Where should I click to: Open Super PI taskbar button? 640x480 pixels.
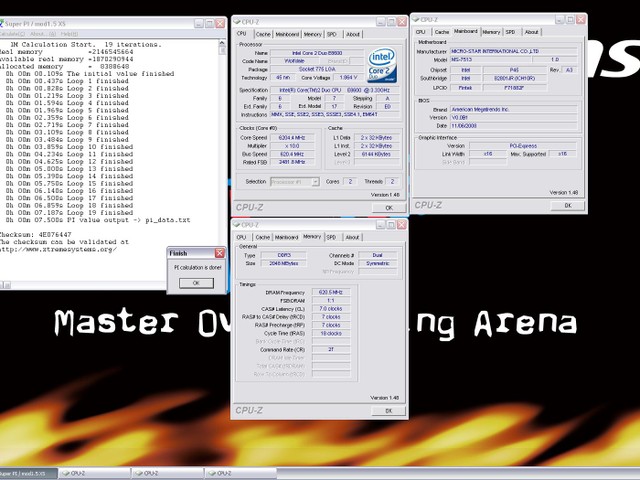point(28,473)
